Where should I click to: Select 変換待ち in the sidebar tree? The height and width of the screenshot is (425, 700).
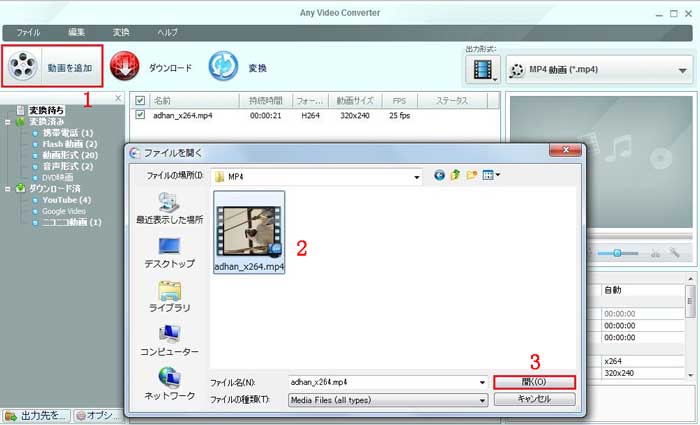point(46,110)
